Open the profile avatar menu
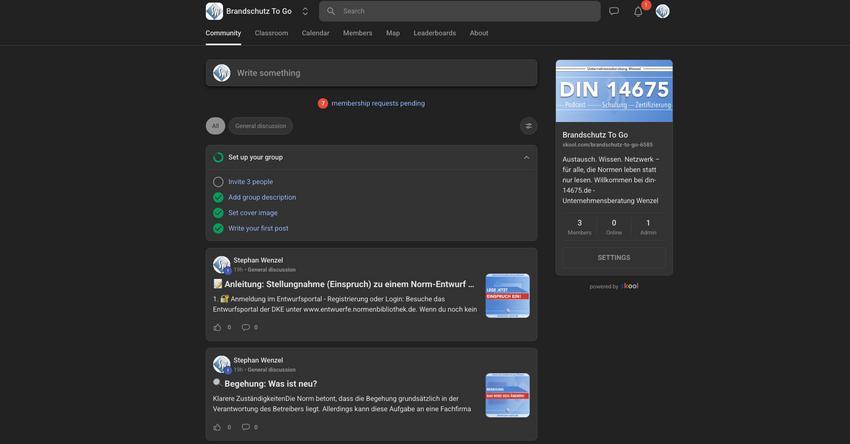850x444 pixels. 662,11
